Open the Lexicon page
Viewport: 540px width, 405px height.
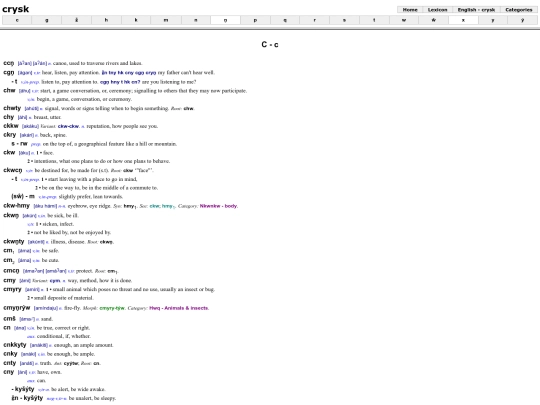[437, 10]
